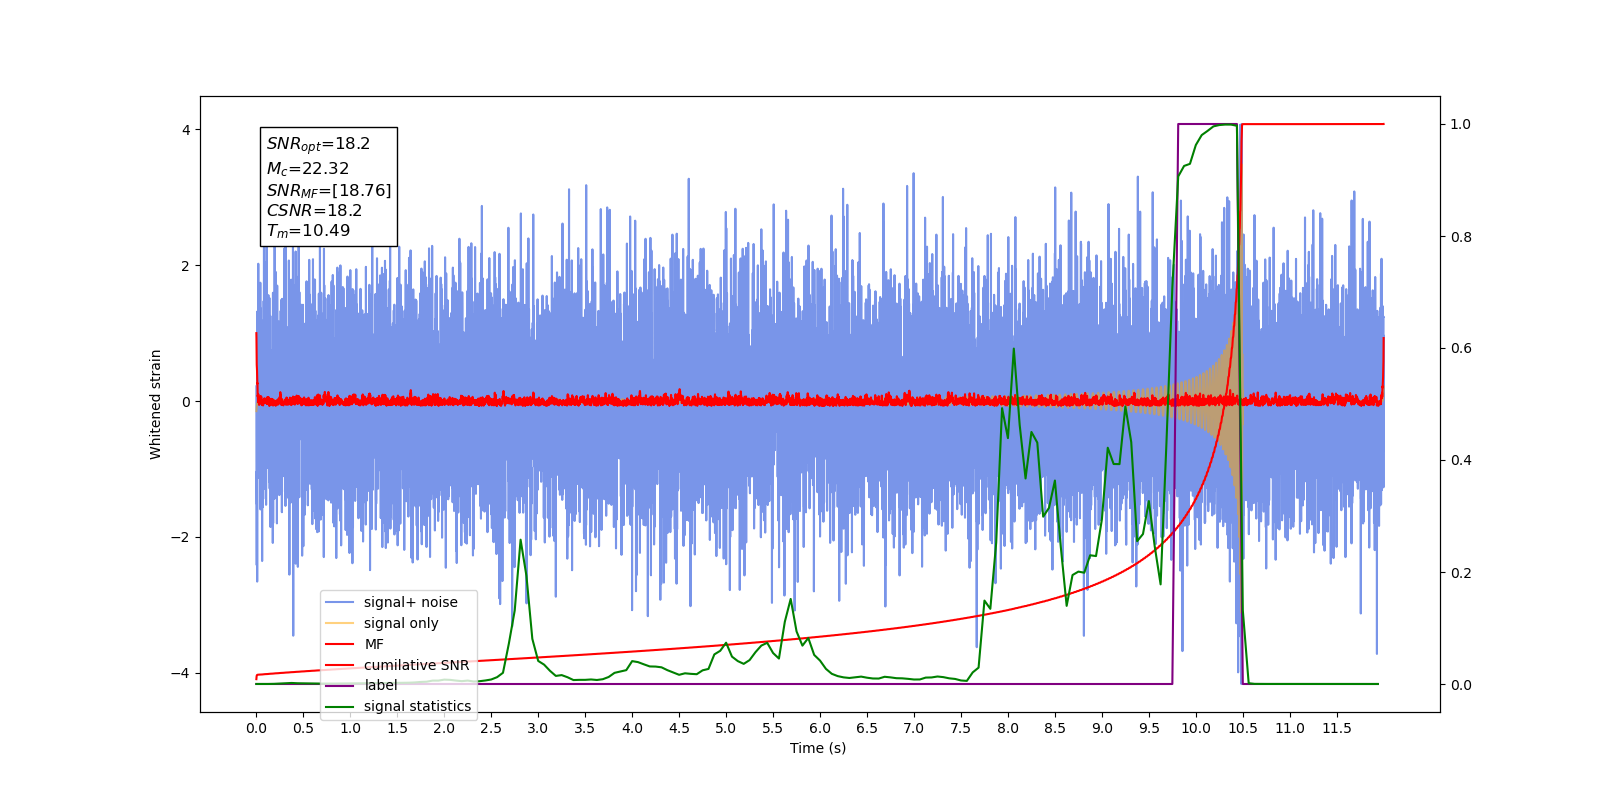
Task: Click the 10.0 tick on time axis
Action: point(1196,728)
